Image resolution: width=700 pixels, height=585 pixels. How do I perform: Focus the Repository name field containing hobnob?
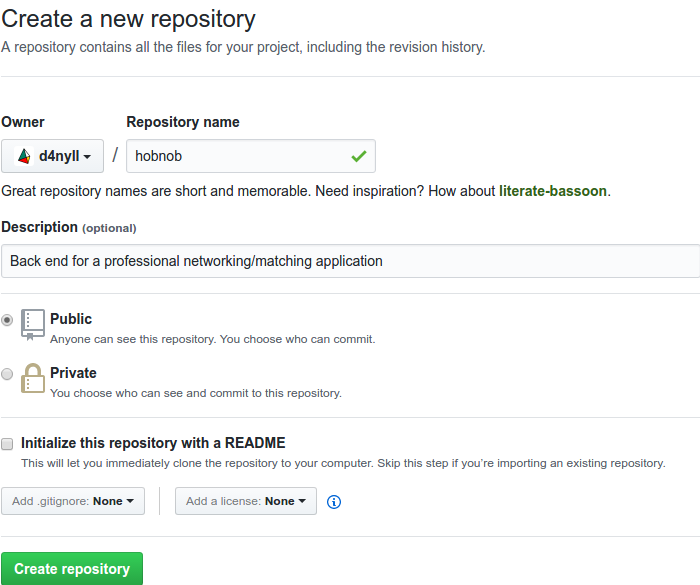pos(240,156)
